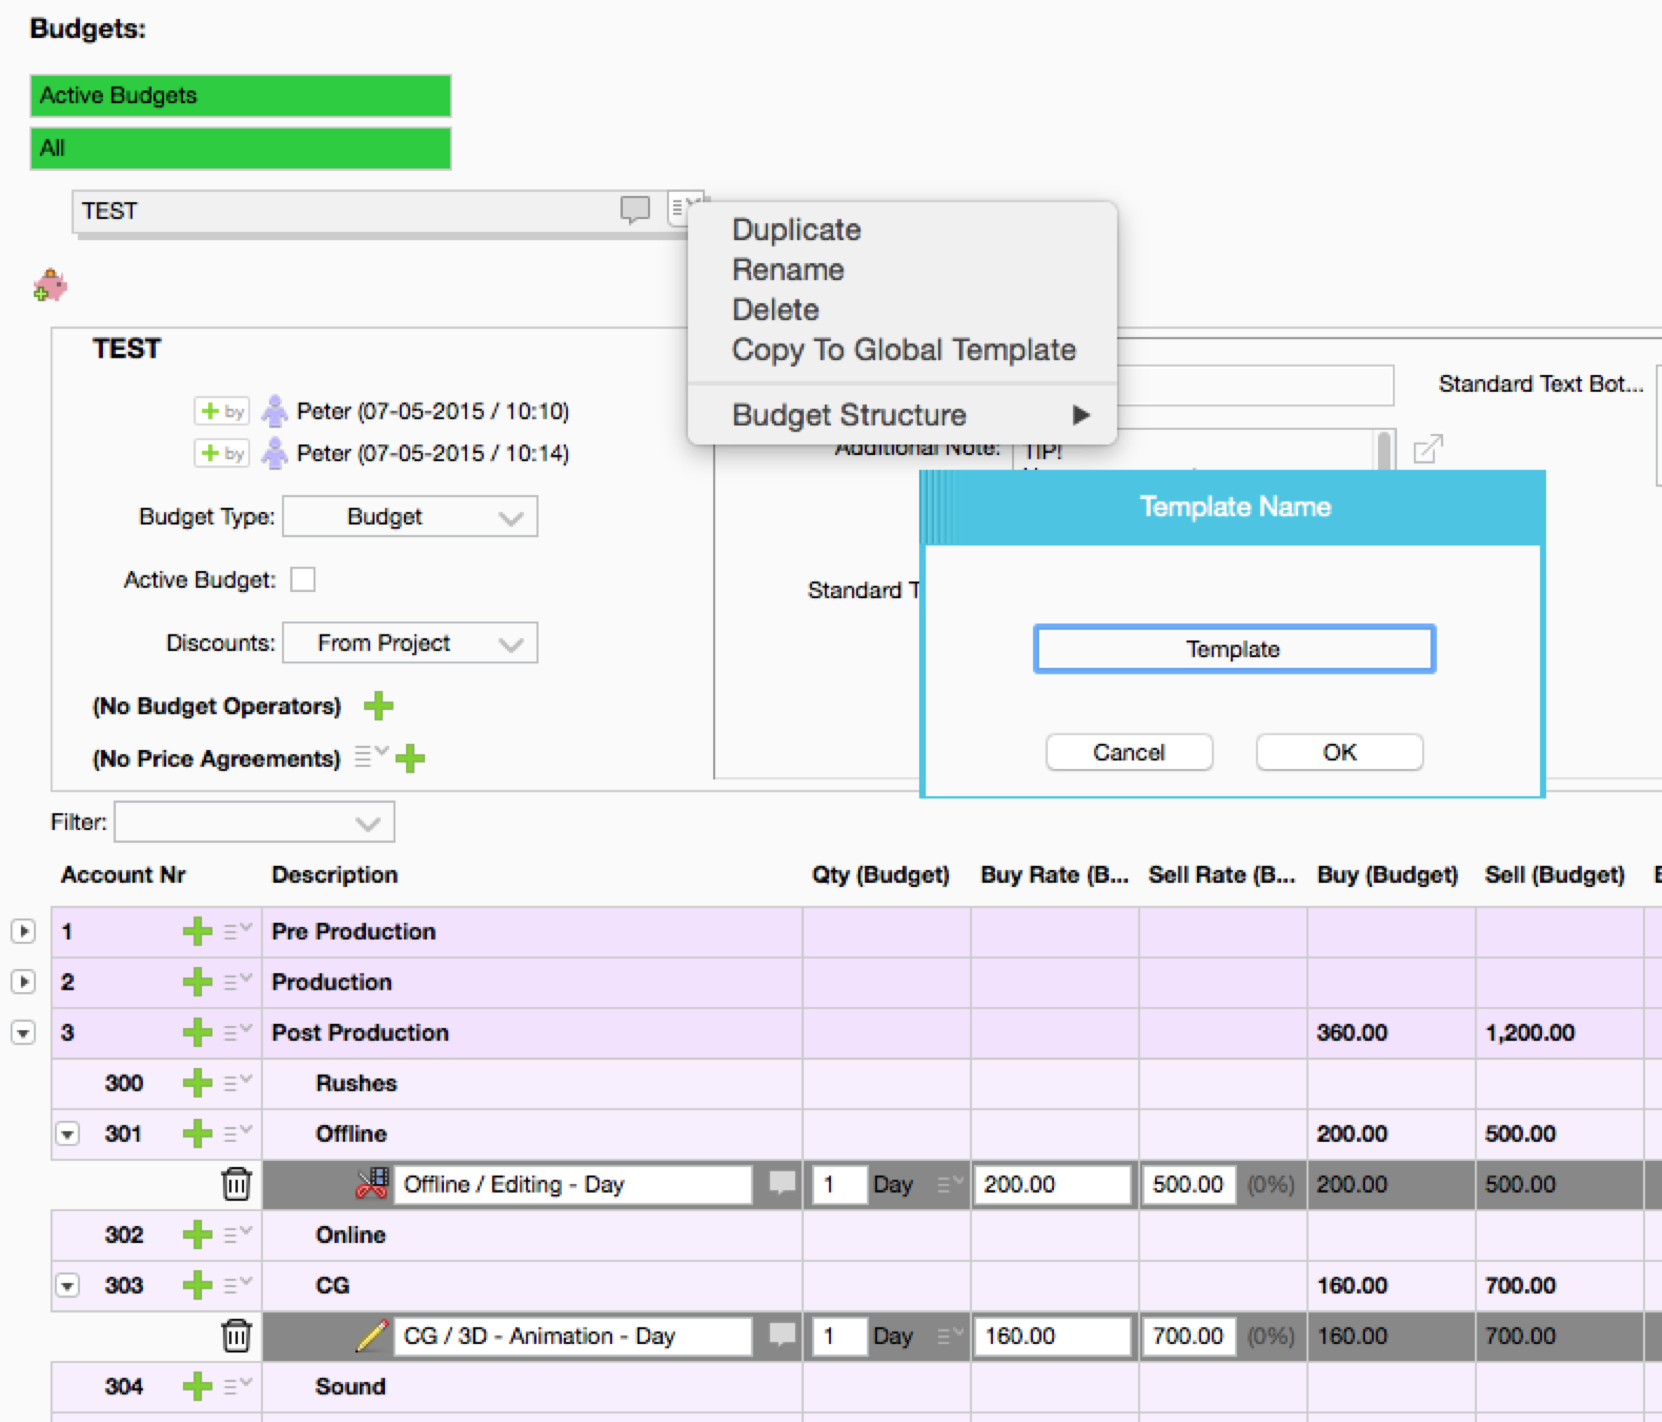Viewport: 1662px width, 1422px height.
Task: Click Post Production sell total 1,200.00
Action: [x=1529, y=1032]
